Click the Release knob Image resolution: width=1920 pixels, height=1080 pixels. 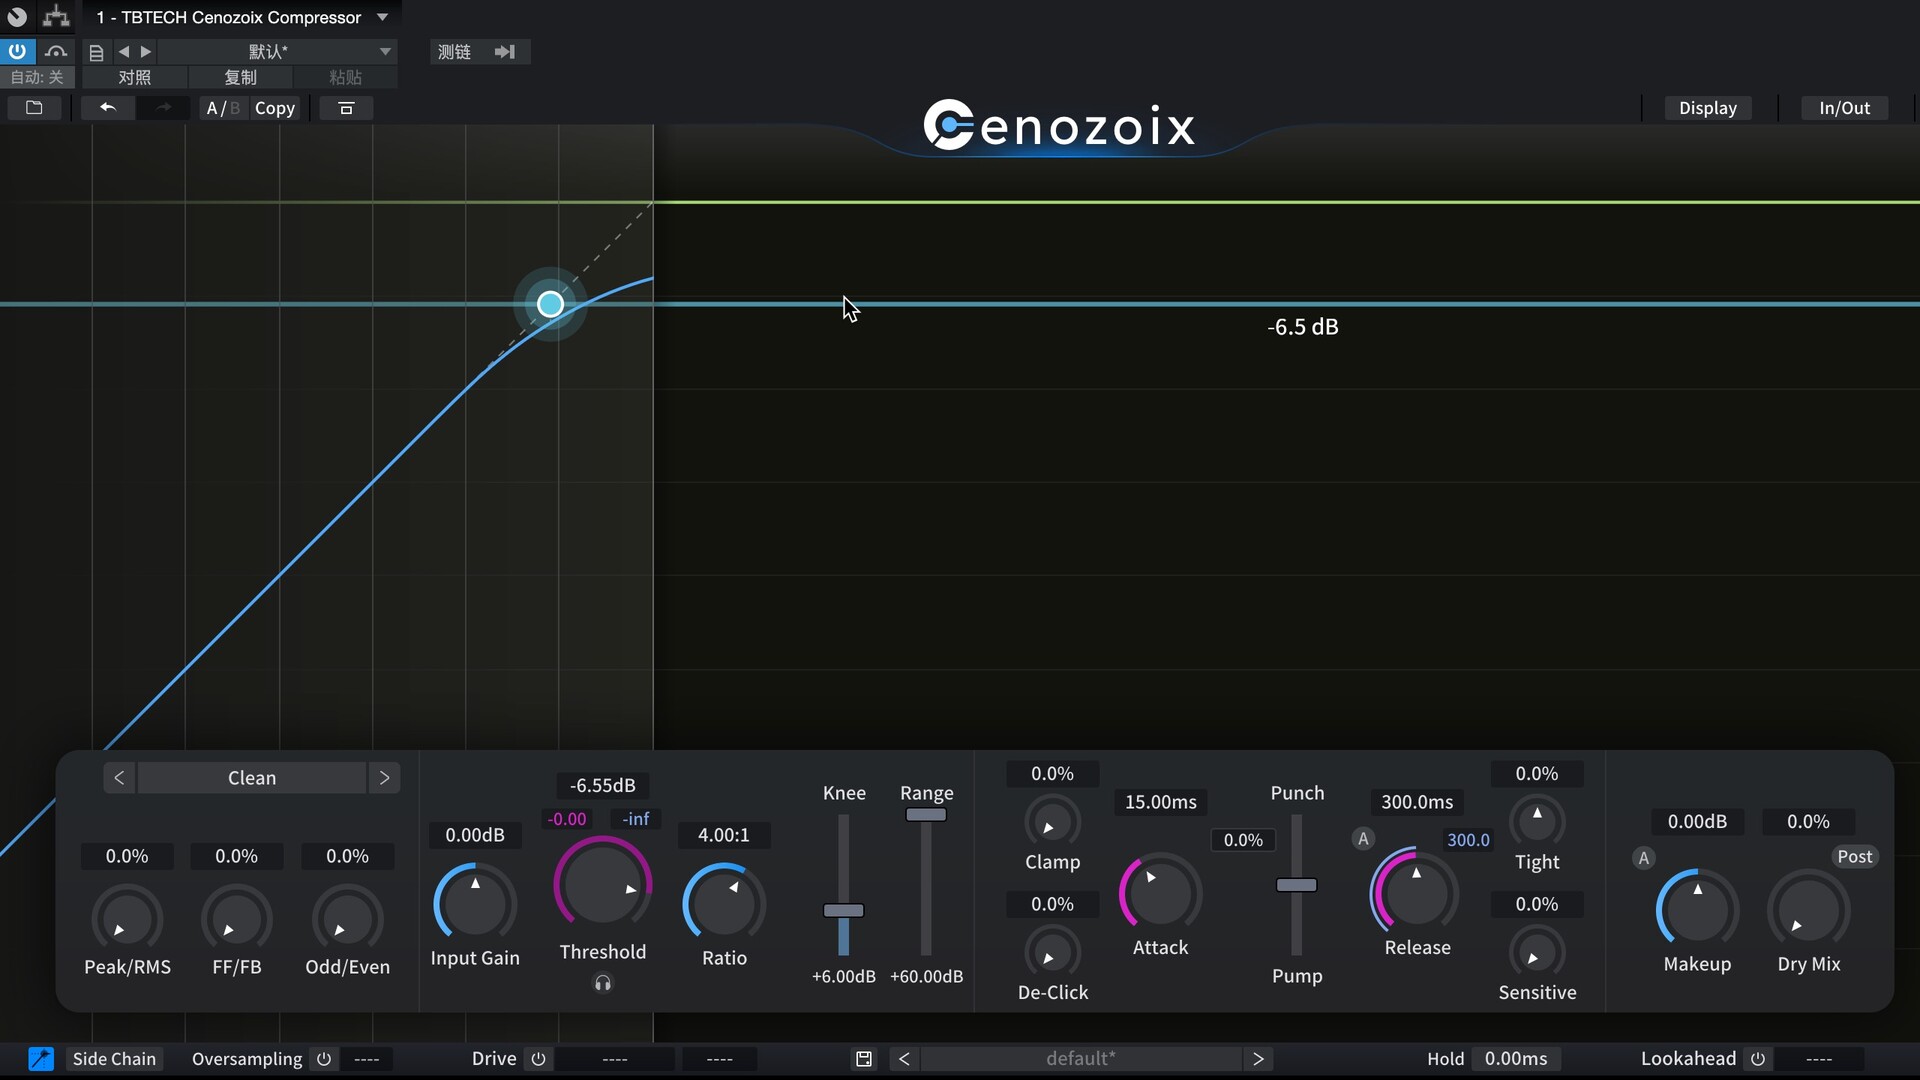pyautogui.click(x=1416, y=890)
